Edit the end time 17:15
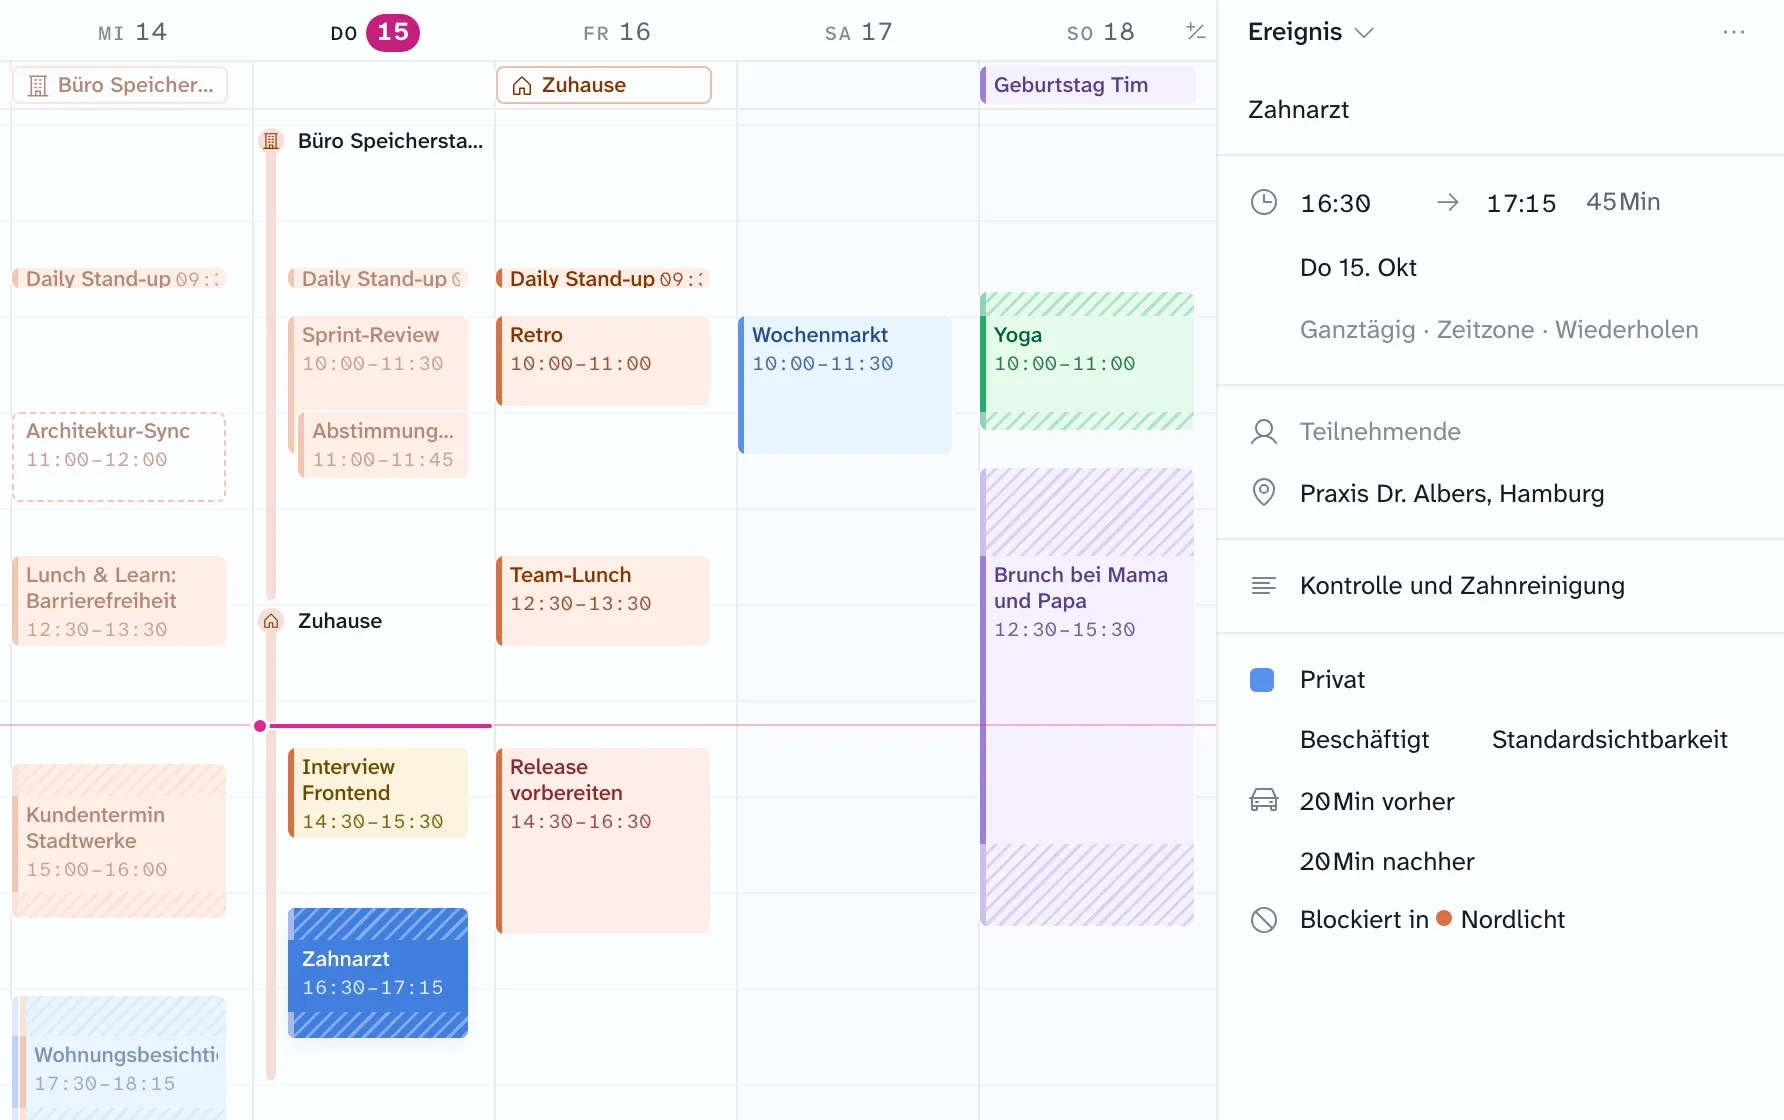 coord(1521,204)
